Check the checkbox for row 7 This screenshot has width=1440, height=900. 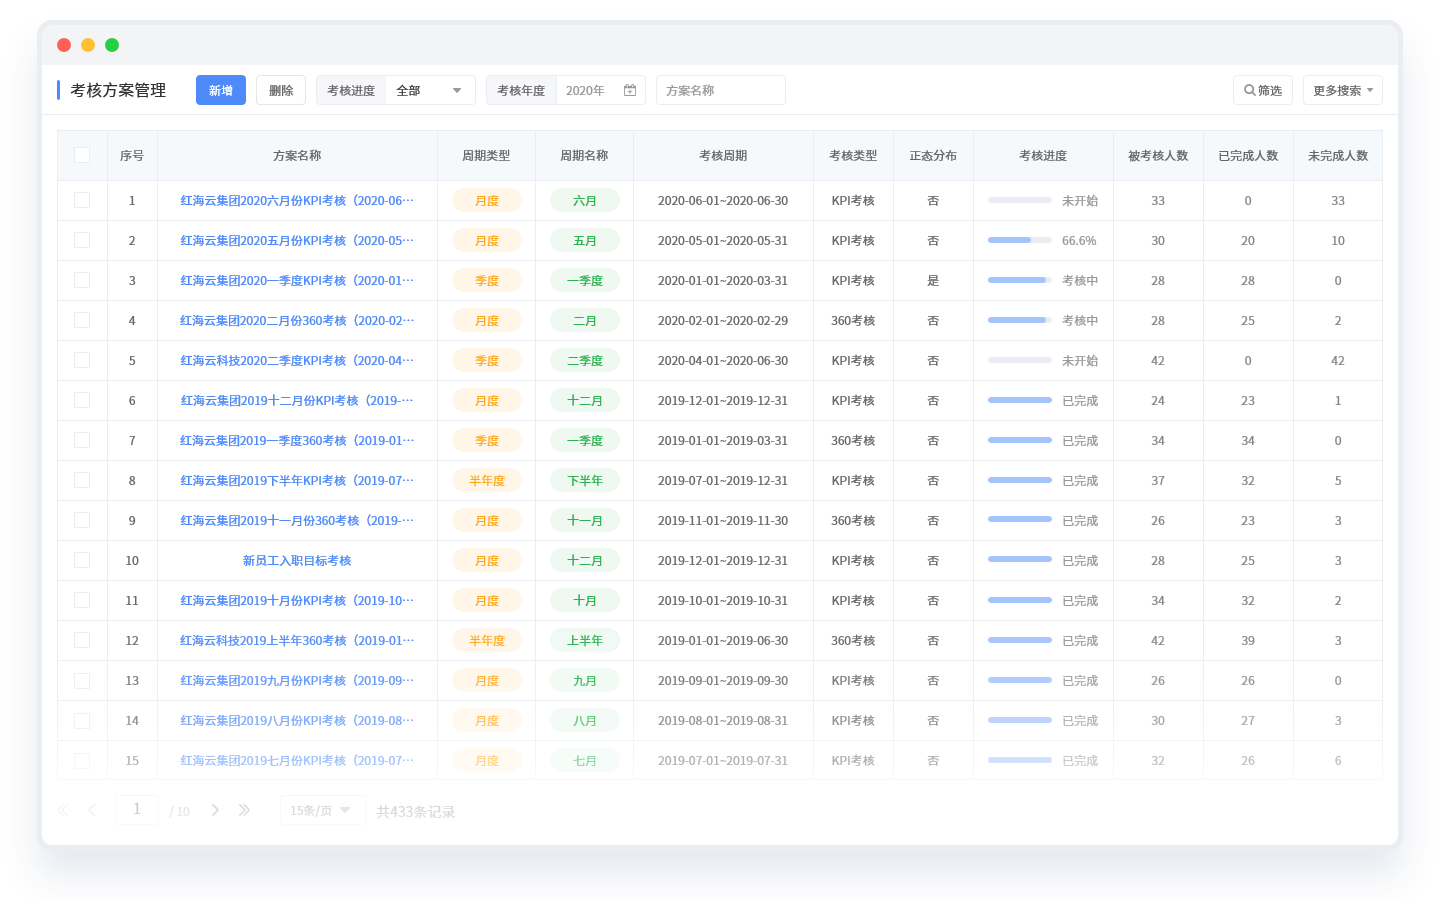click(82, 440)
